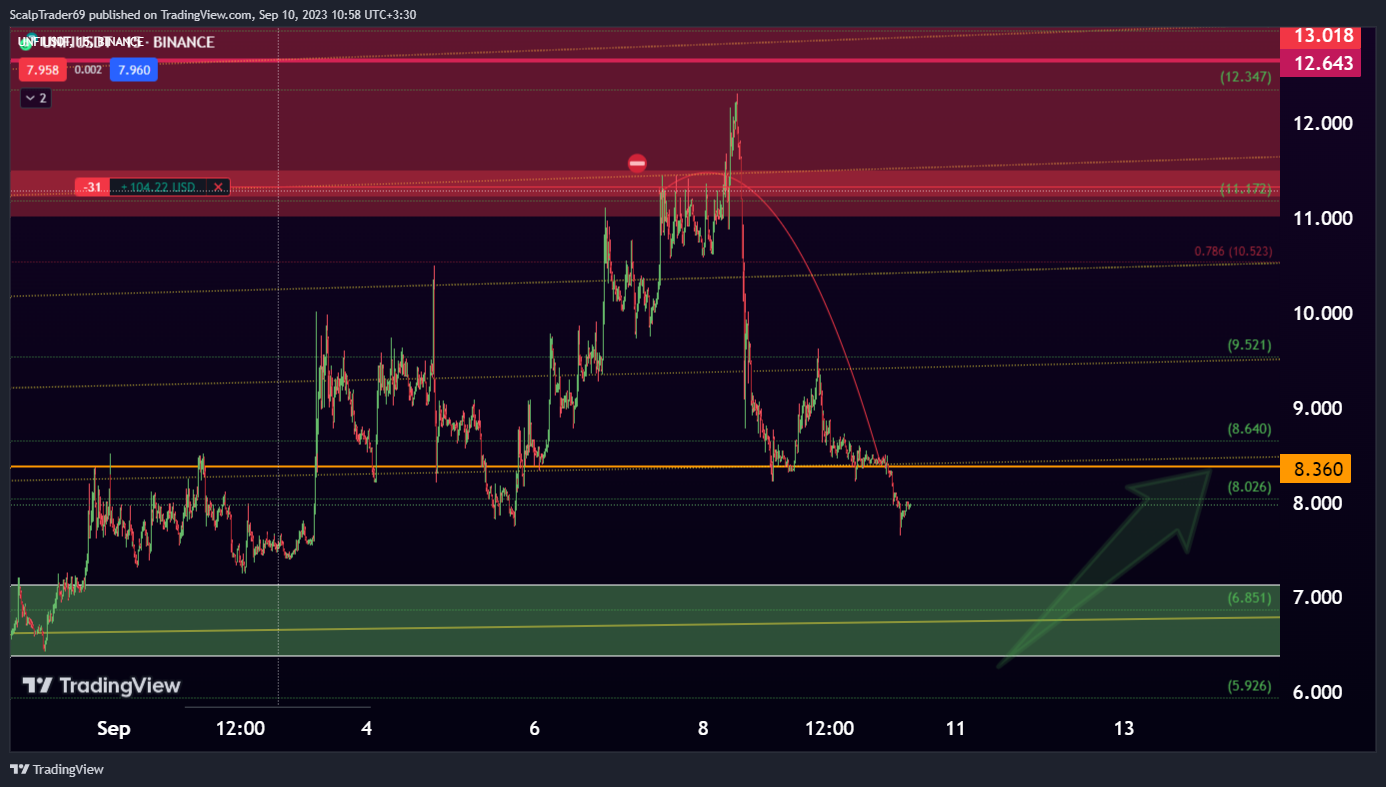Click the -31 position quantity label
This screenshot has height=787, width=1386.
[91, 187]
